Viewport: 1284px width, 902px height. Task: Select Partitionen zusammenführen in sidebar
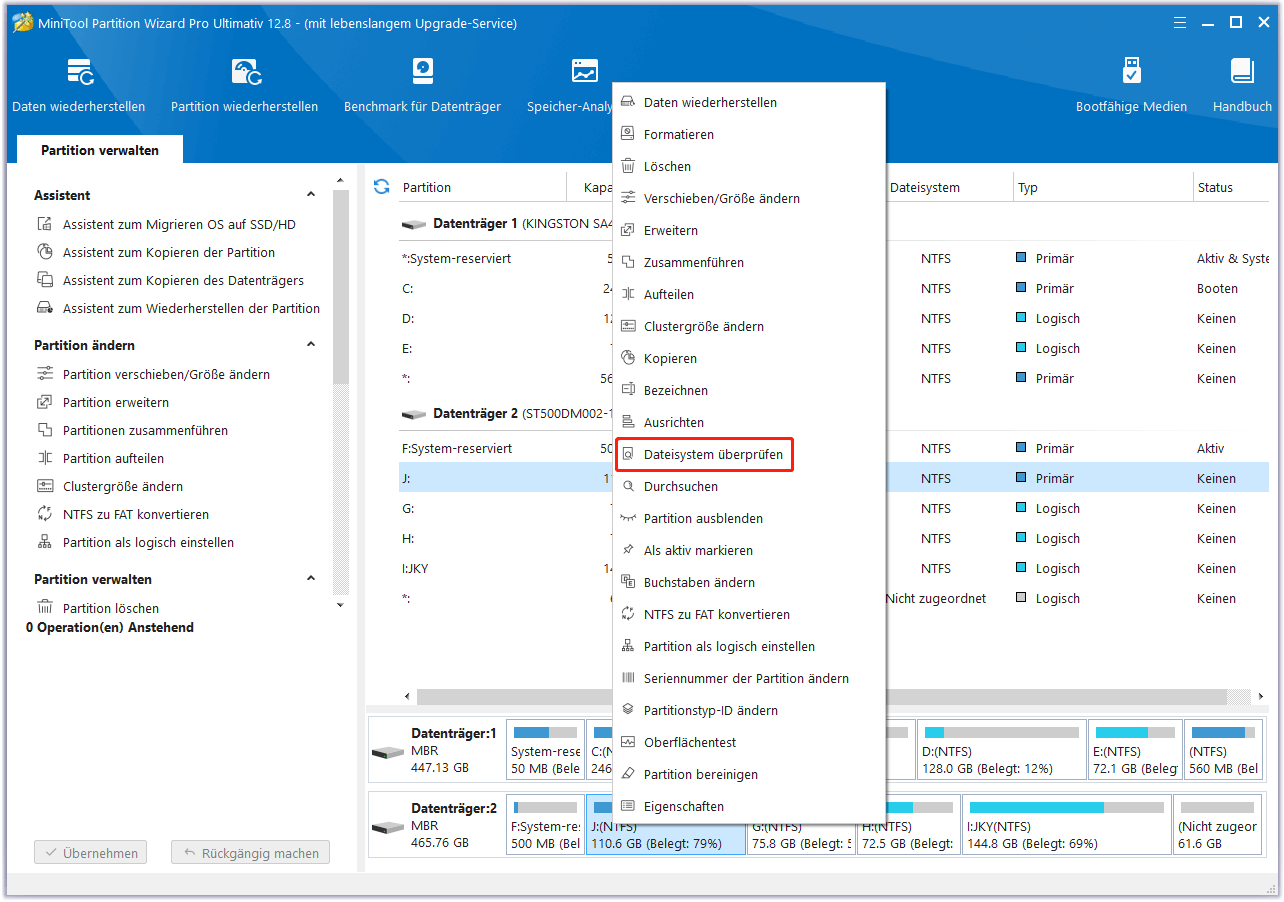[145, 431]
